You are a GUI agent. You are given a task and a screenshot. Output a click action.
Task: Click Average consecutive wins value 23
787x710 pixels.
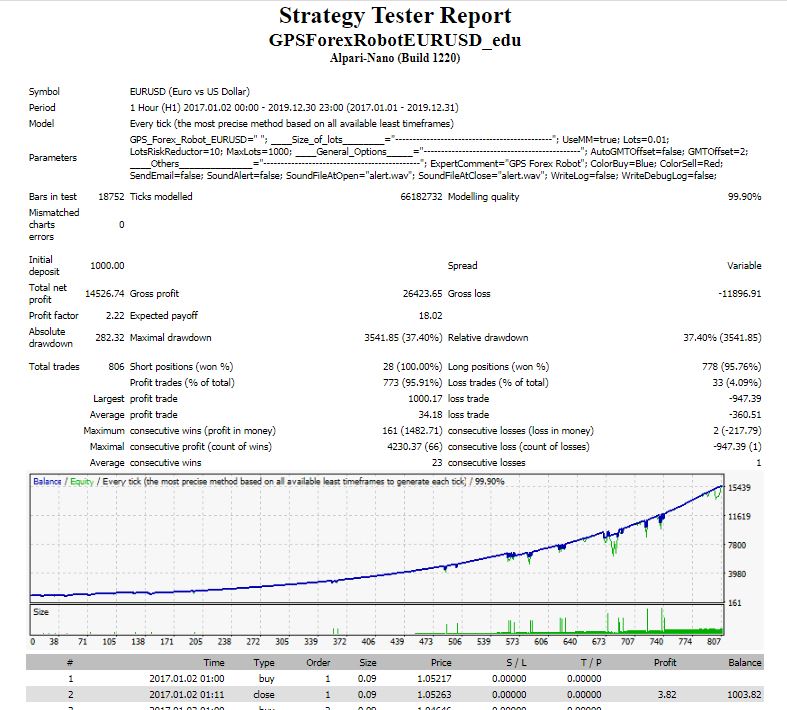click(437, 463)
